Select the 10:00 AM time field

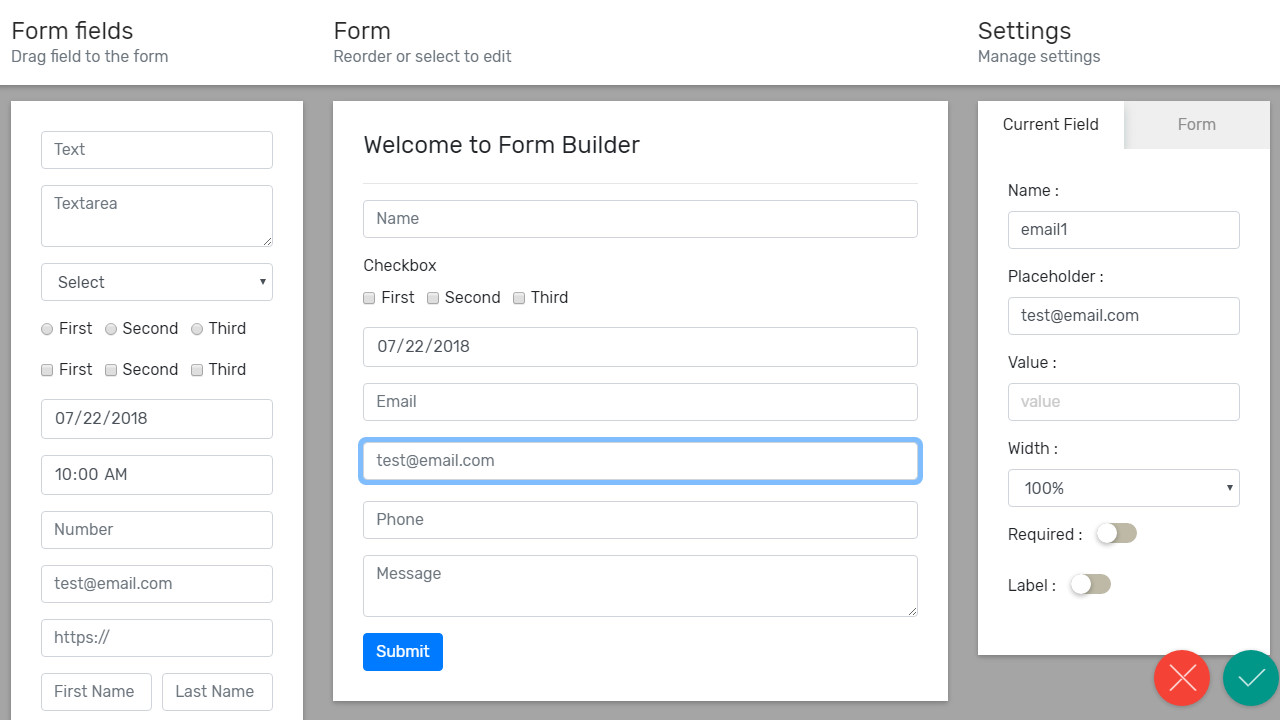pos(157,475)
